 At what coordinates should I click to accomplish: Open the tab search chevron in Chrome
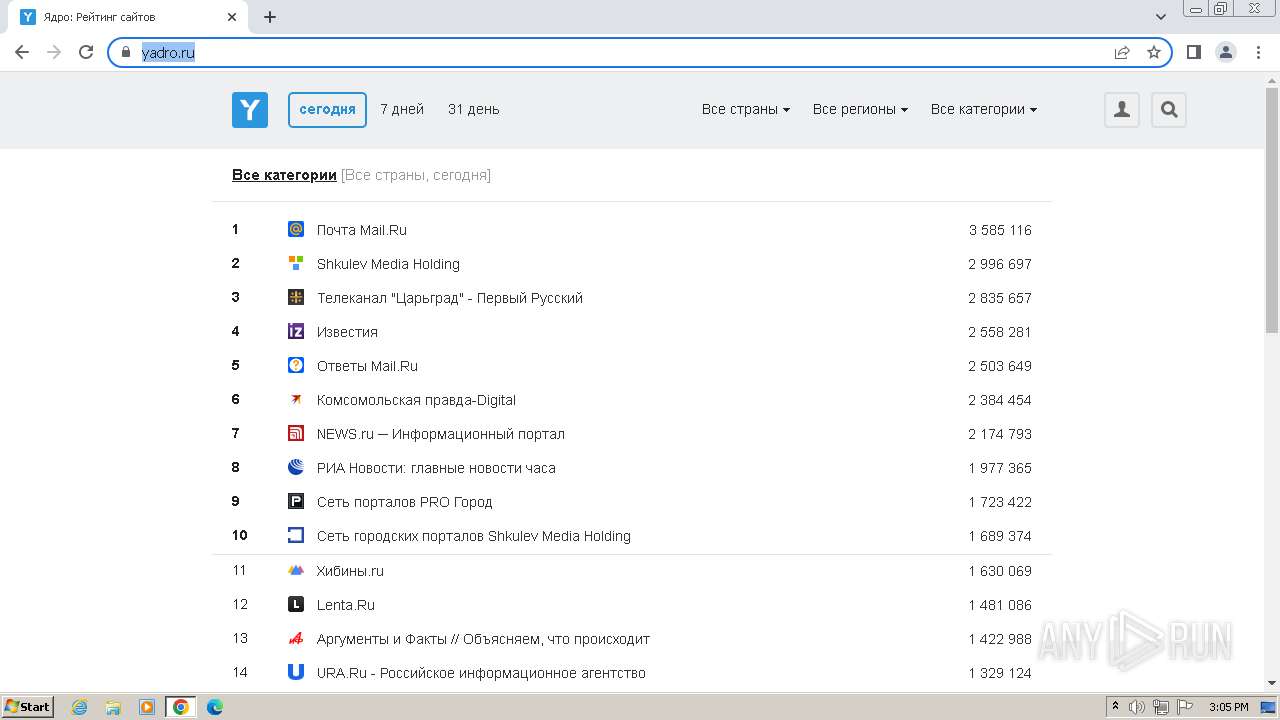1161,17
